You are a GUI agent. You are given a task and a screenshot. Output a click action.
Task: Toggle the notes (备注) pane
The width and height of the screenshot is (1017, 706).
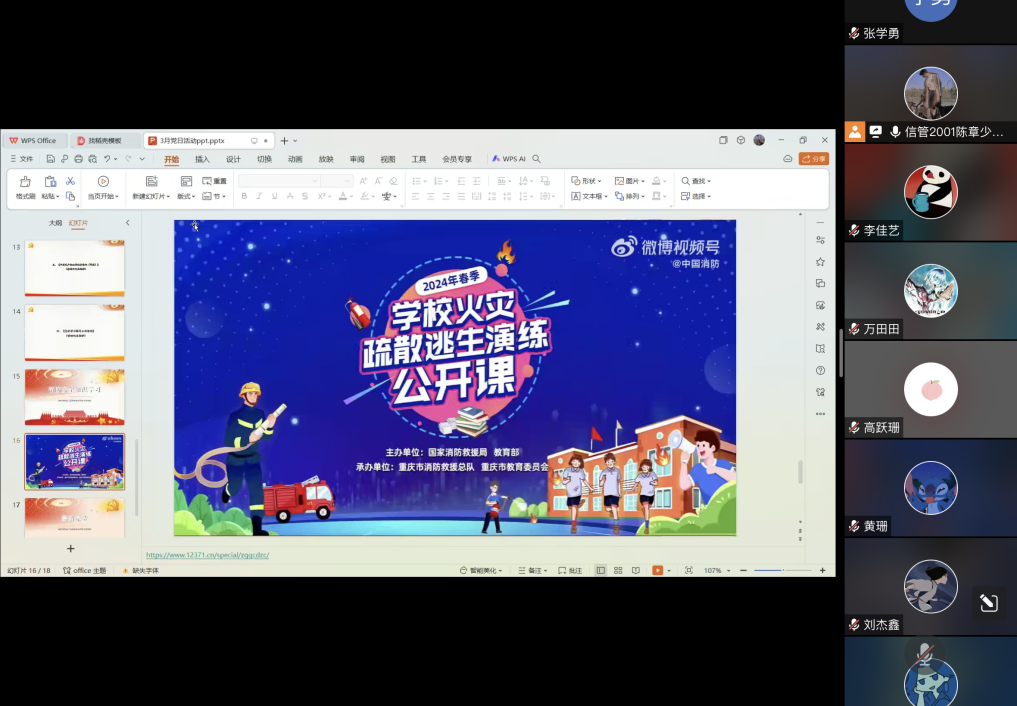[x=533, y=570]
